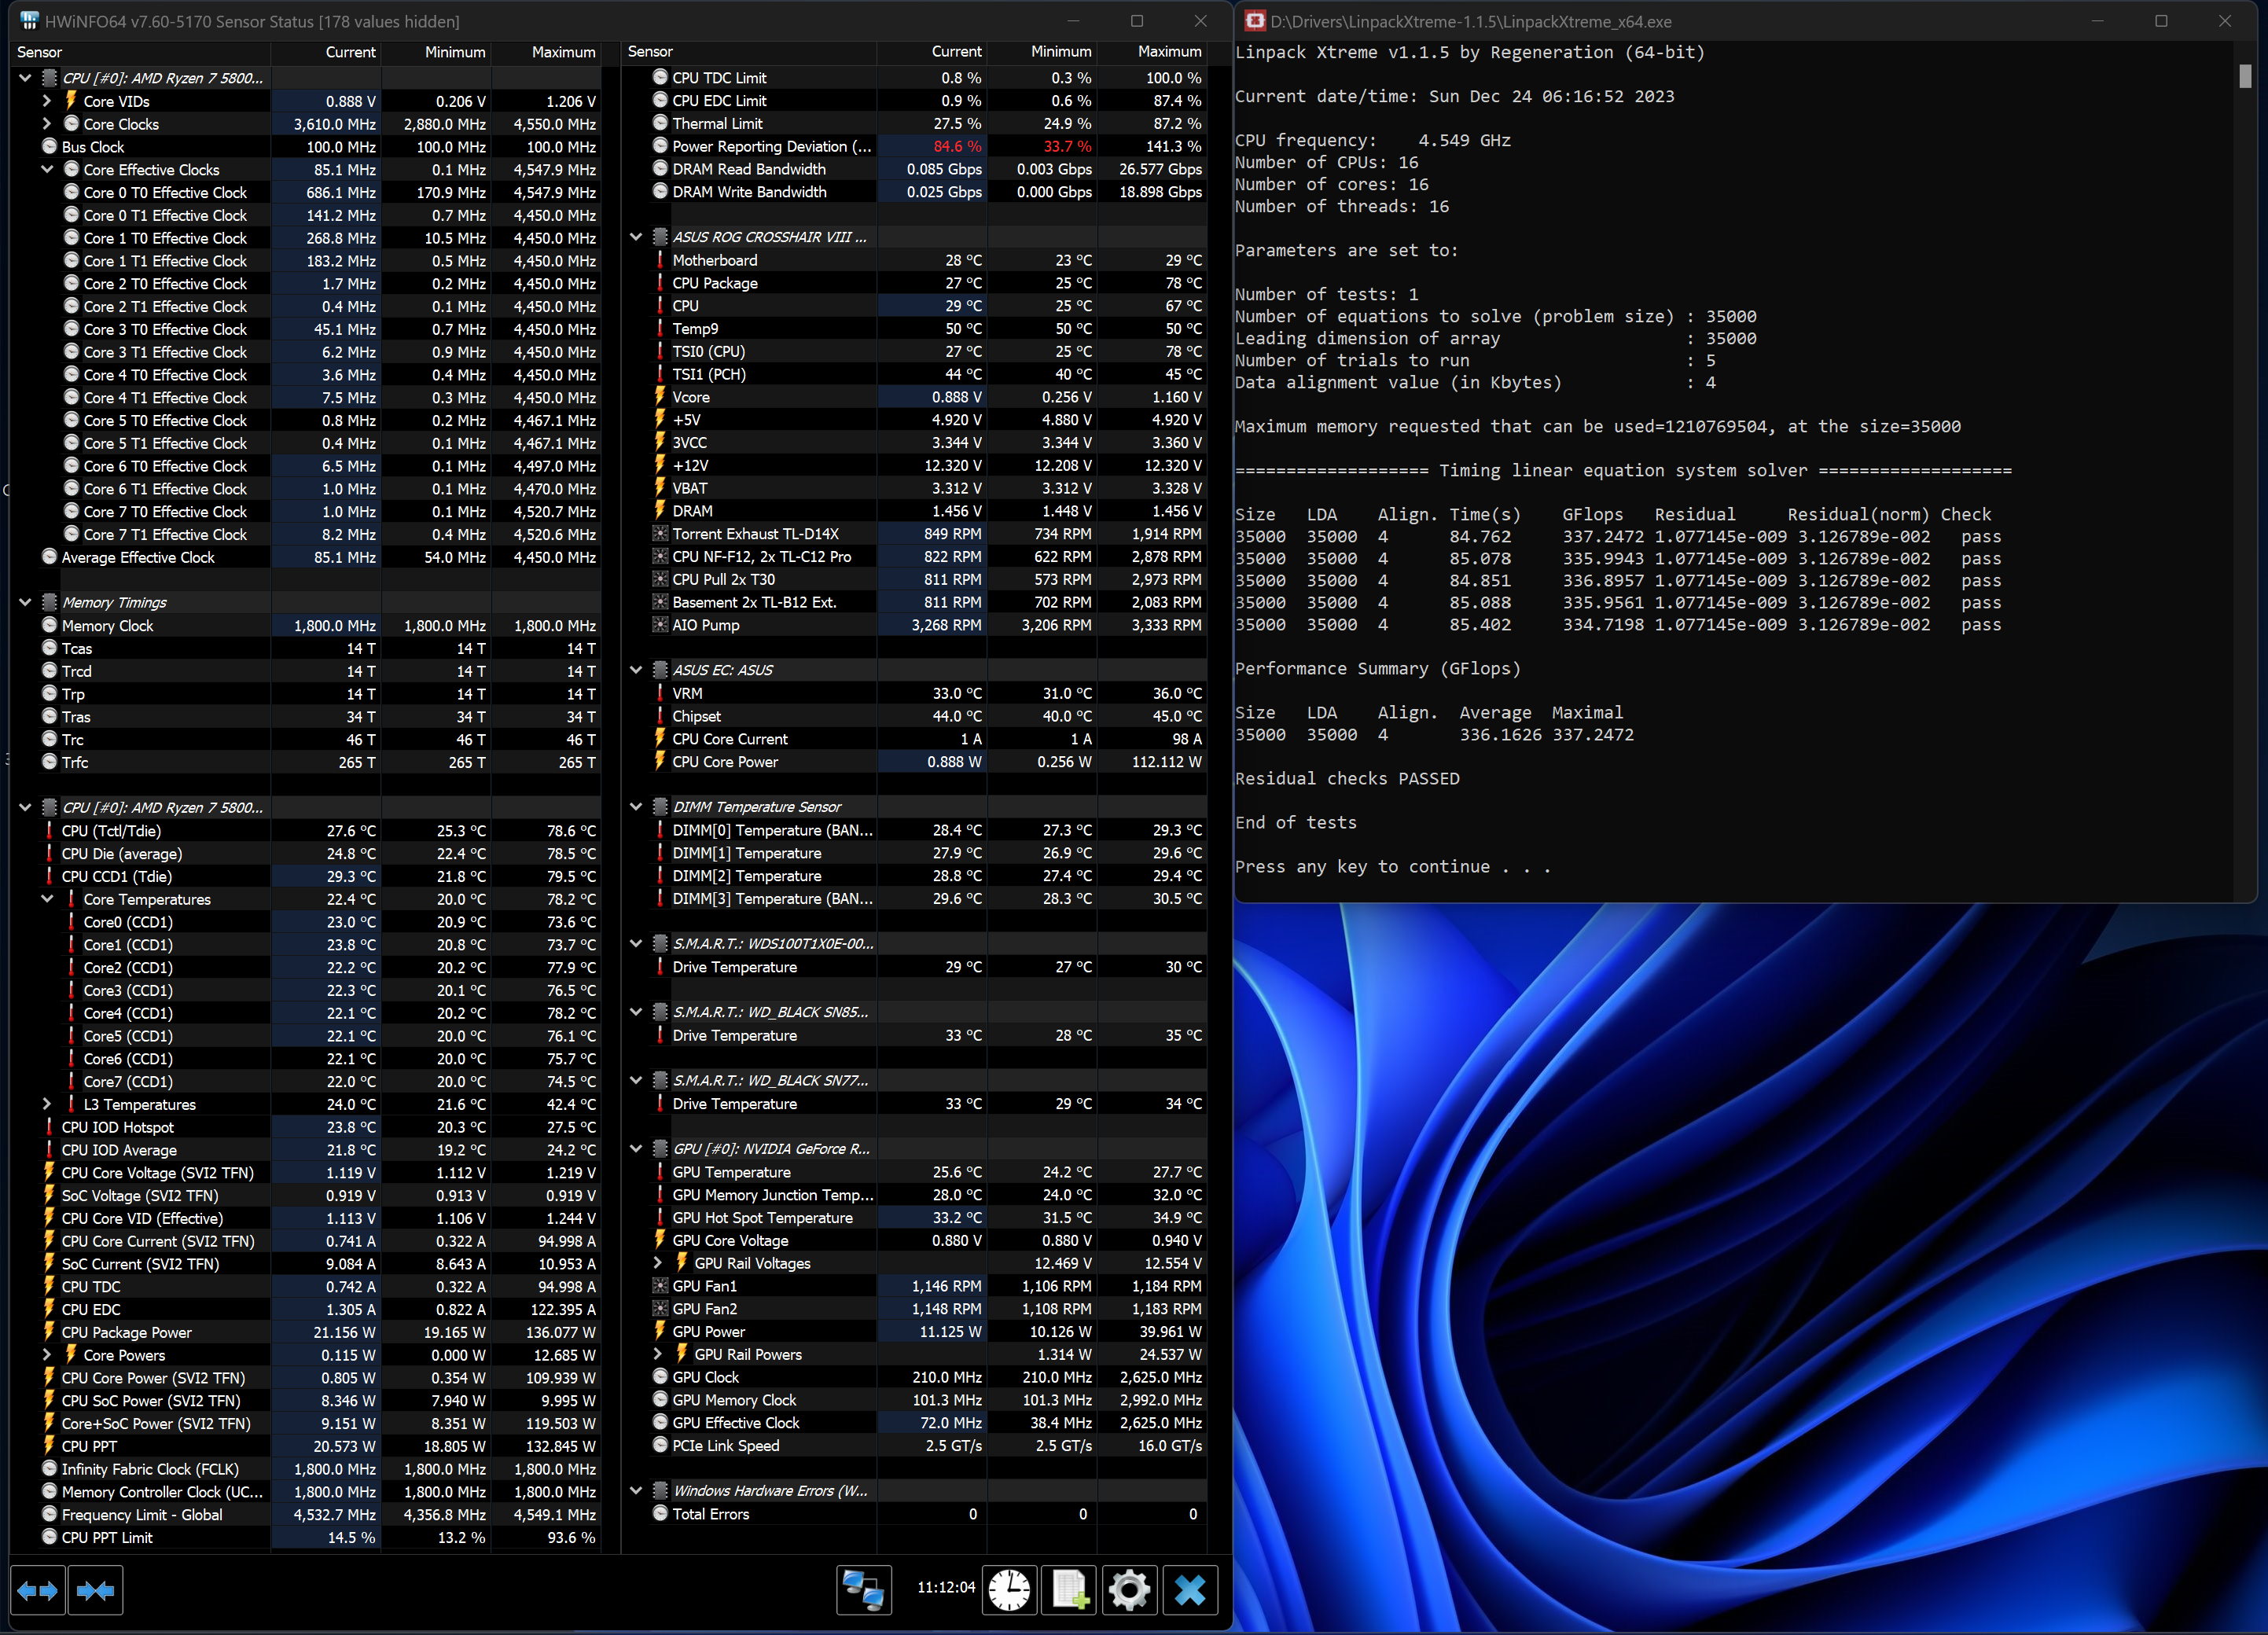Click the left Maximum column header
This screenshot has height=1635, width=2268.
(x=546, y=52)
